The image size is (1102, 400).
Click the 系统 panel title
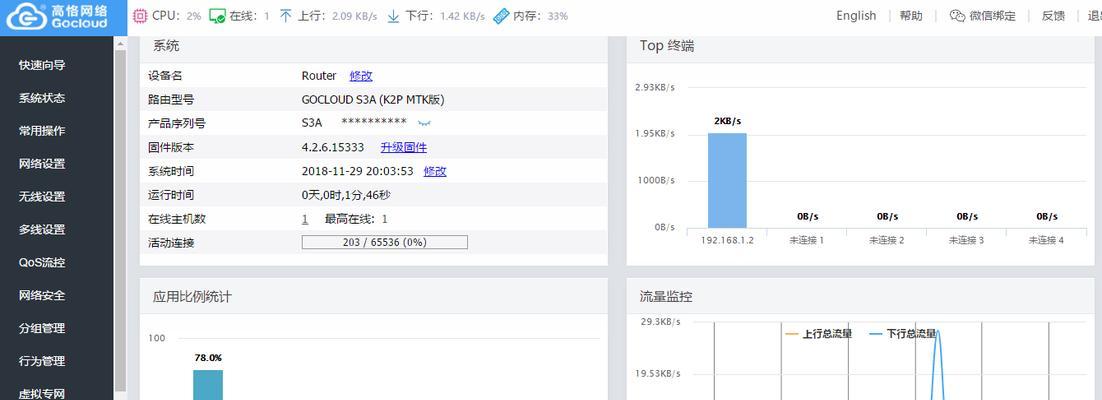click(x=166, y=46)
